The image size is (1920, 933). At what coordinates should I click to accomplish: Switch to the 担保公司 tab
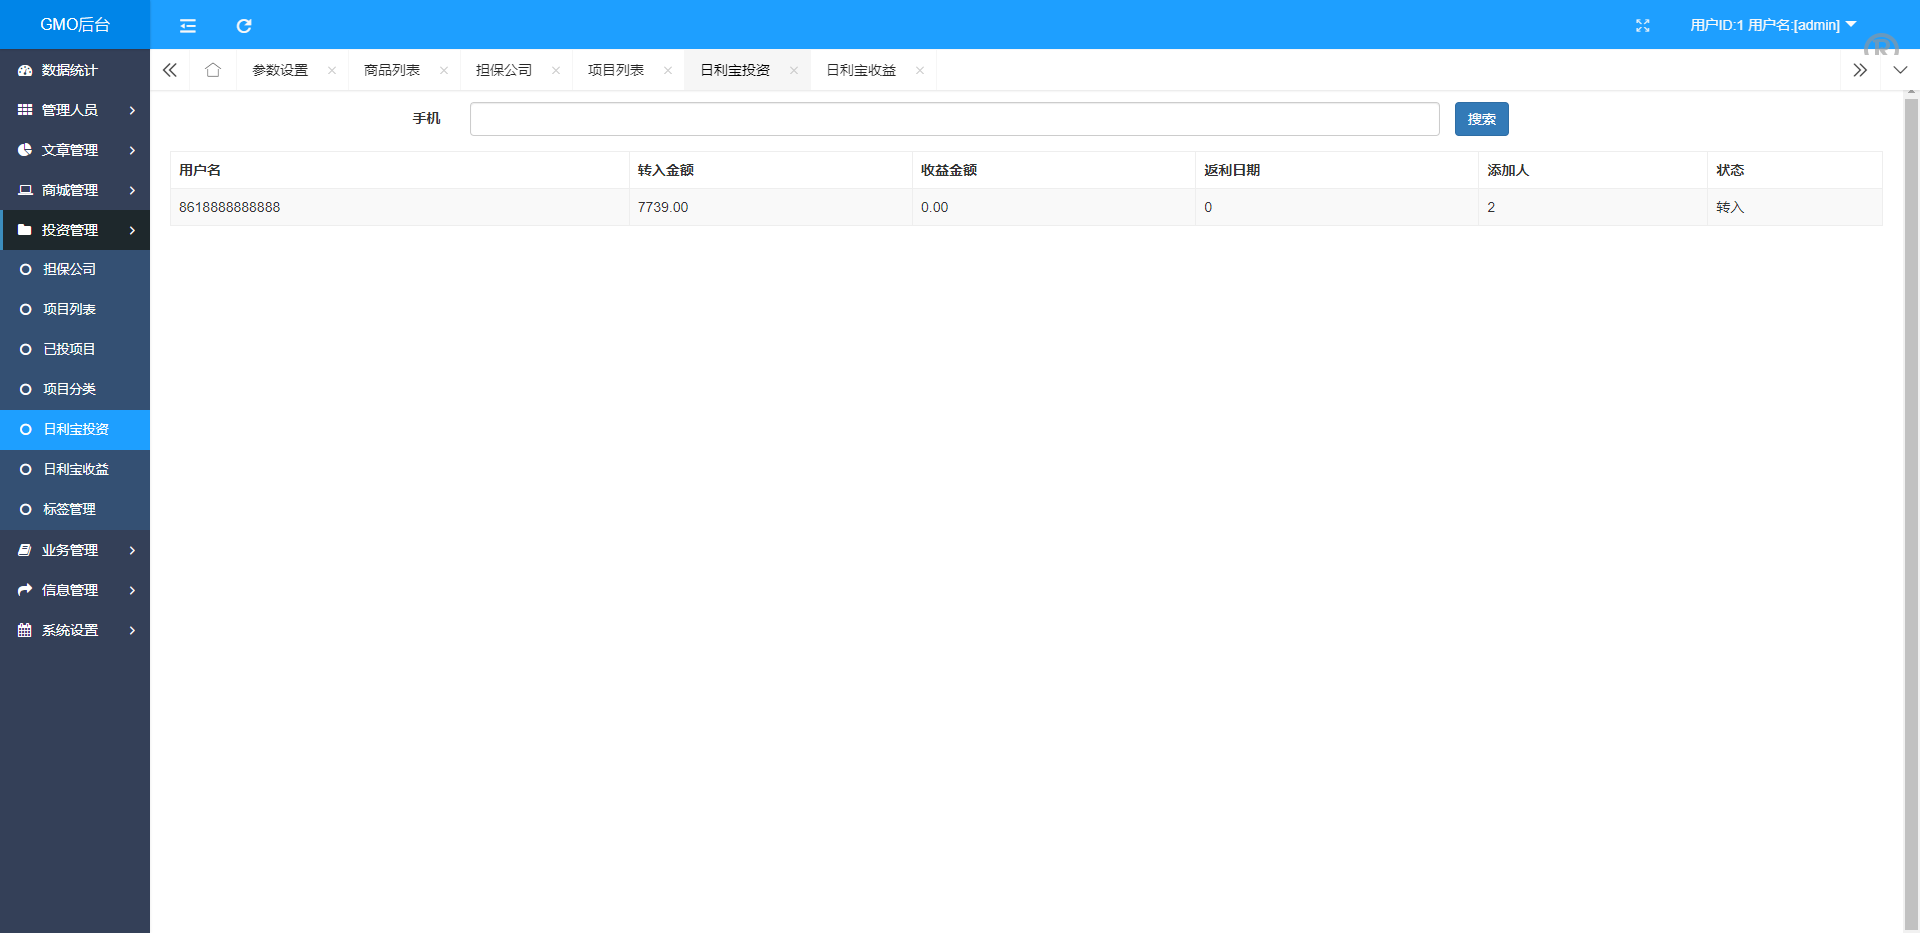click(504, 70)
